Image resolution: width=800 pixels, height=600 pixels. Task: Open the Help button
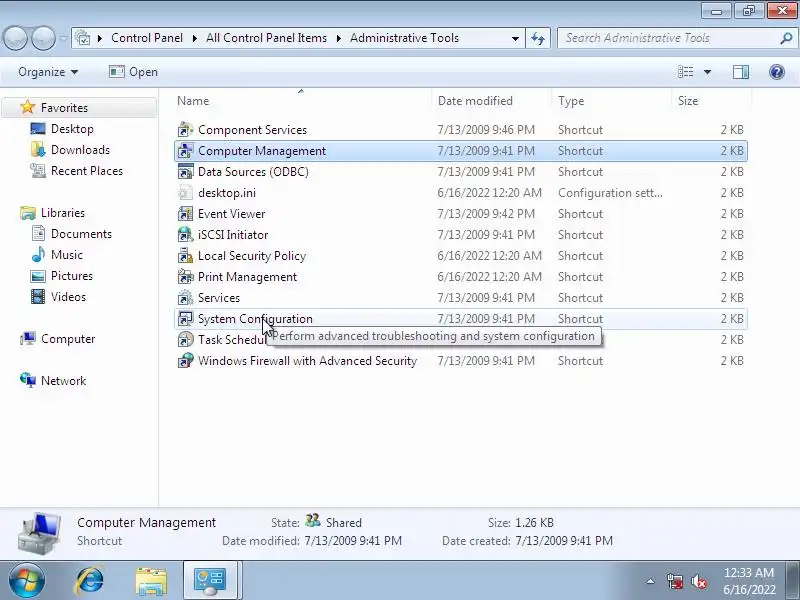tap(777, 72)
